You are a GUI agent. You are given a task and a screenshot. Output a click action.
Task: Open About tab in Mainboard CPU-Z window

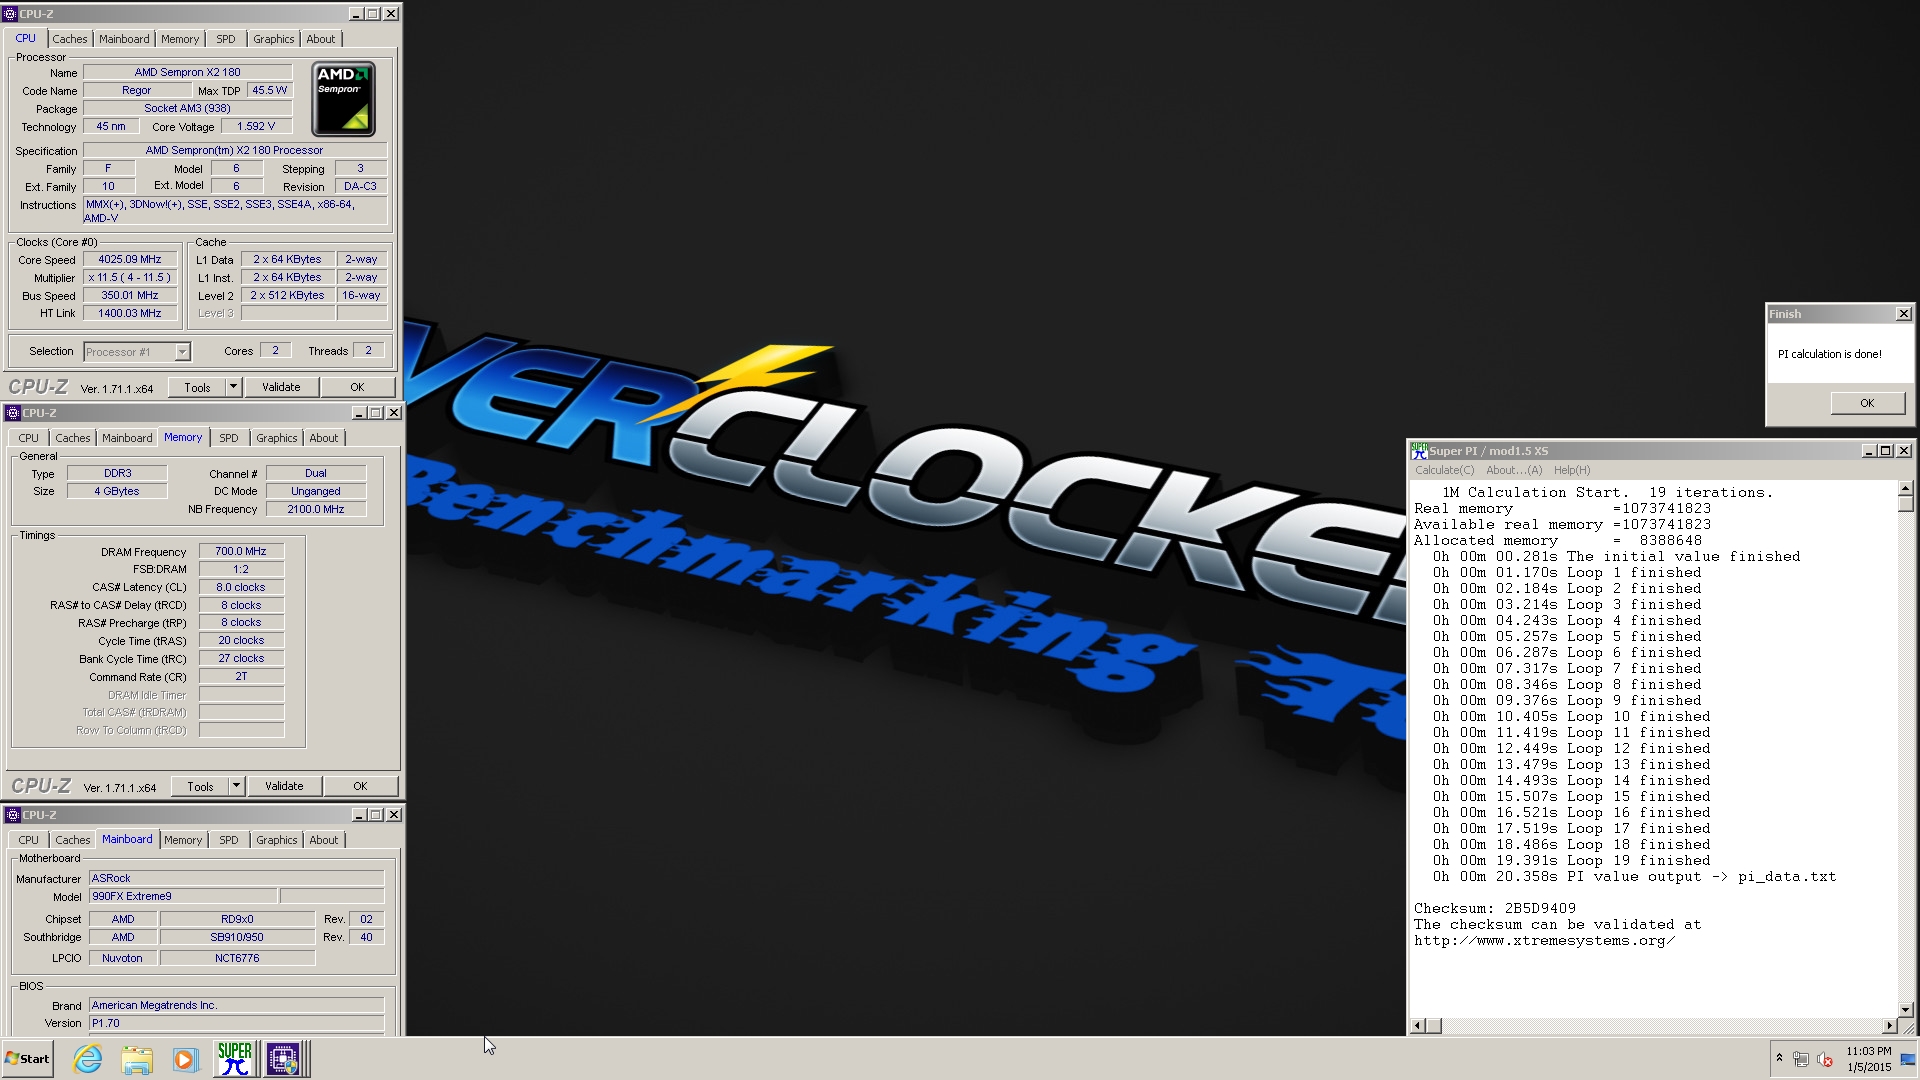pyautogui.click(x=324, y=840)
